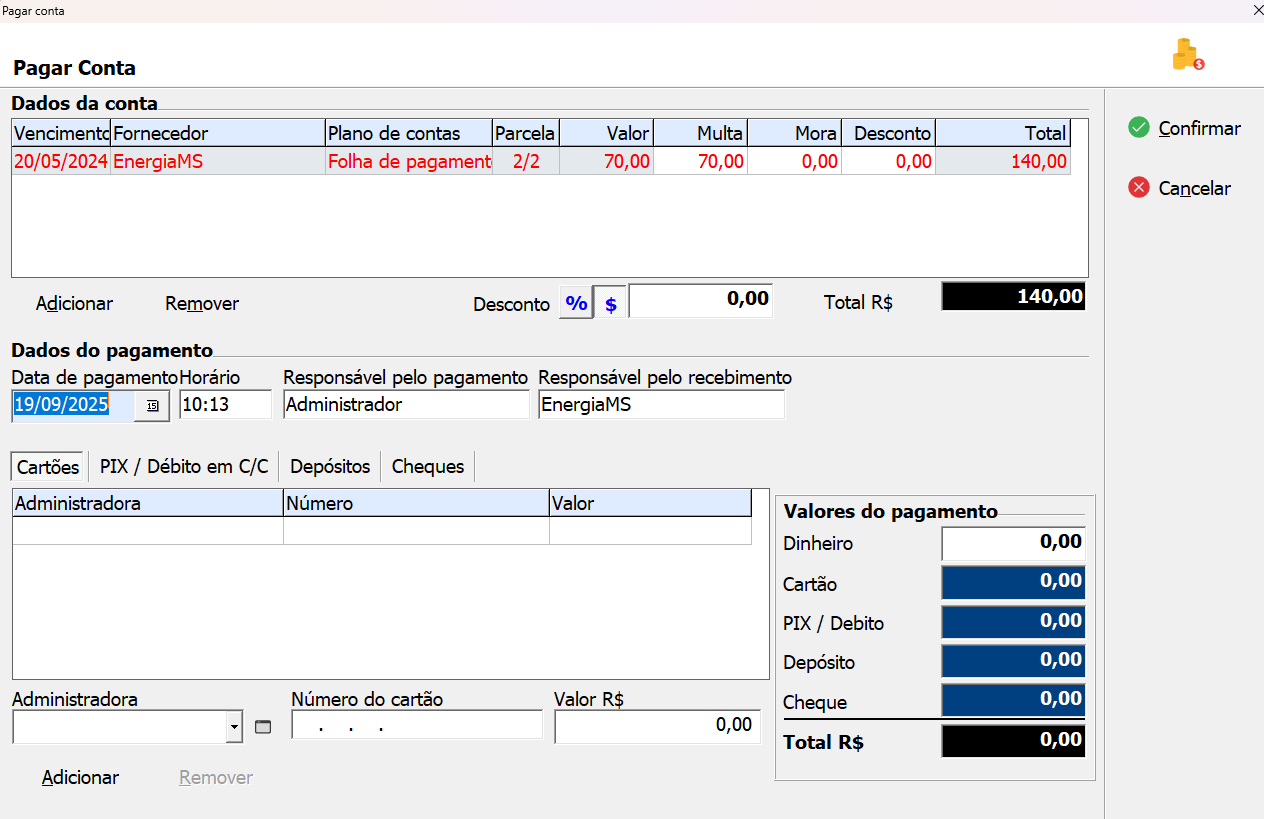
Task: Click the black Total R$ 140,00 display
Action: (1013, 297)
